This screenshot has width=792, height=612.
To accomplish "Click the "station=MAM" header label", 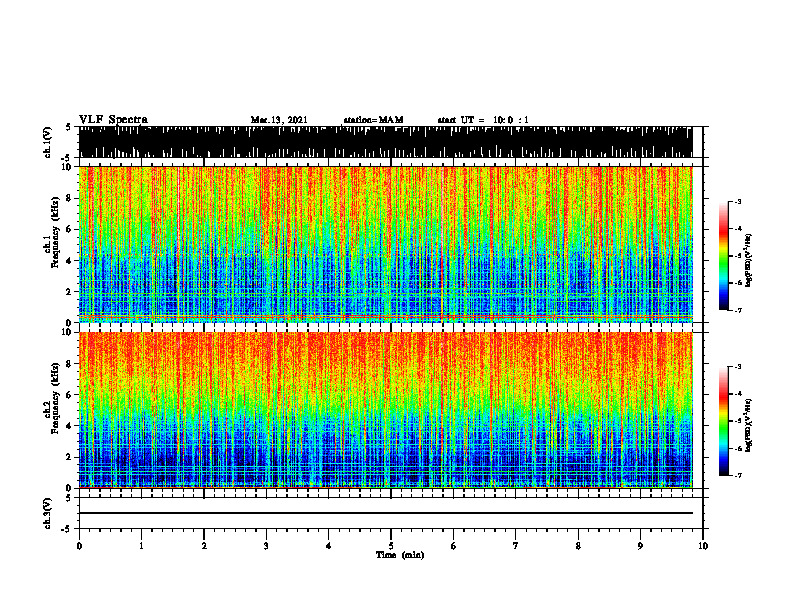I will coord(373,120).
